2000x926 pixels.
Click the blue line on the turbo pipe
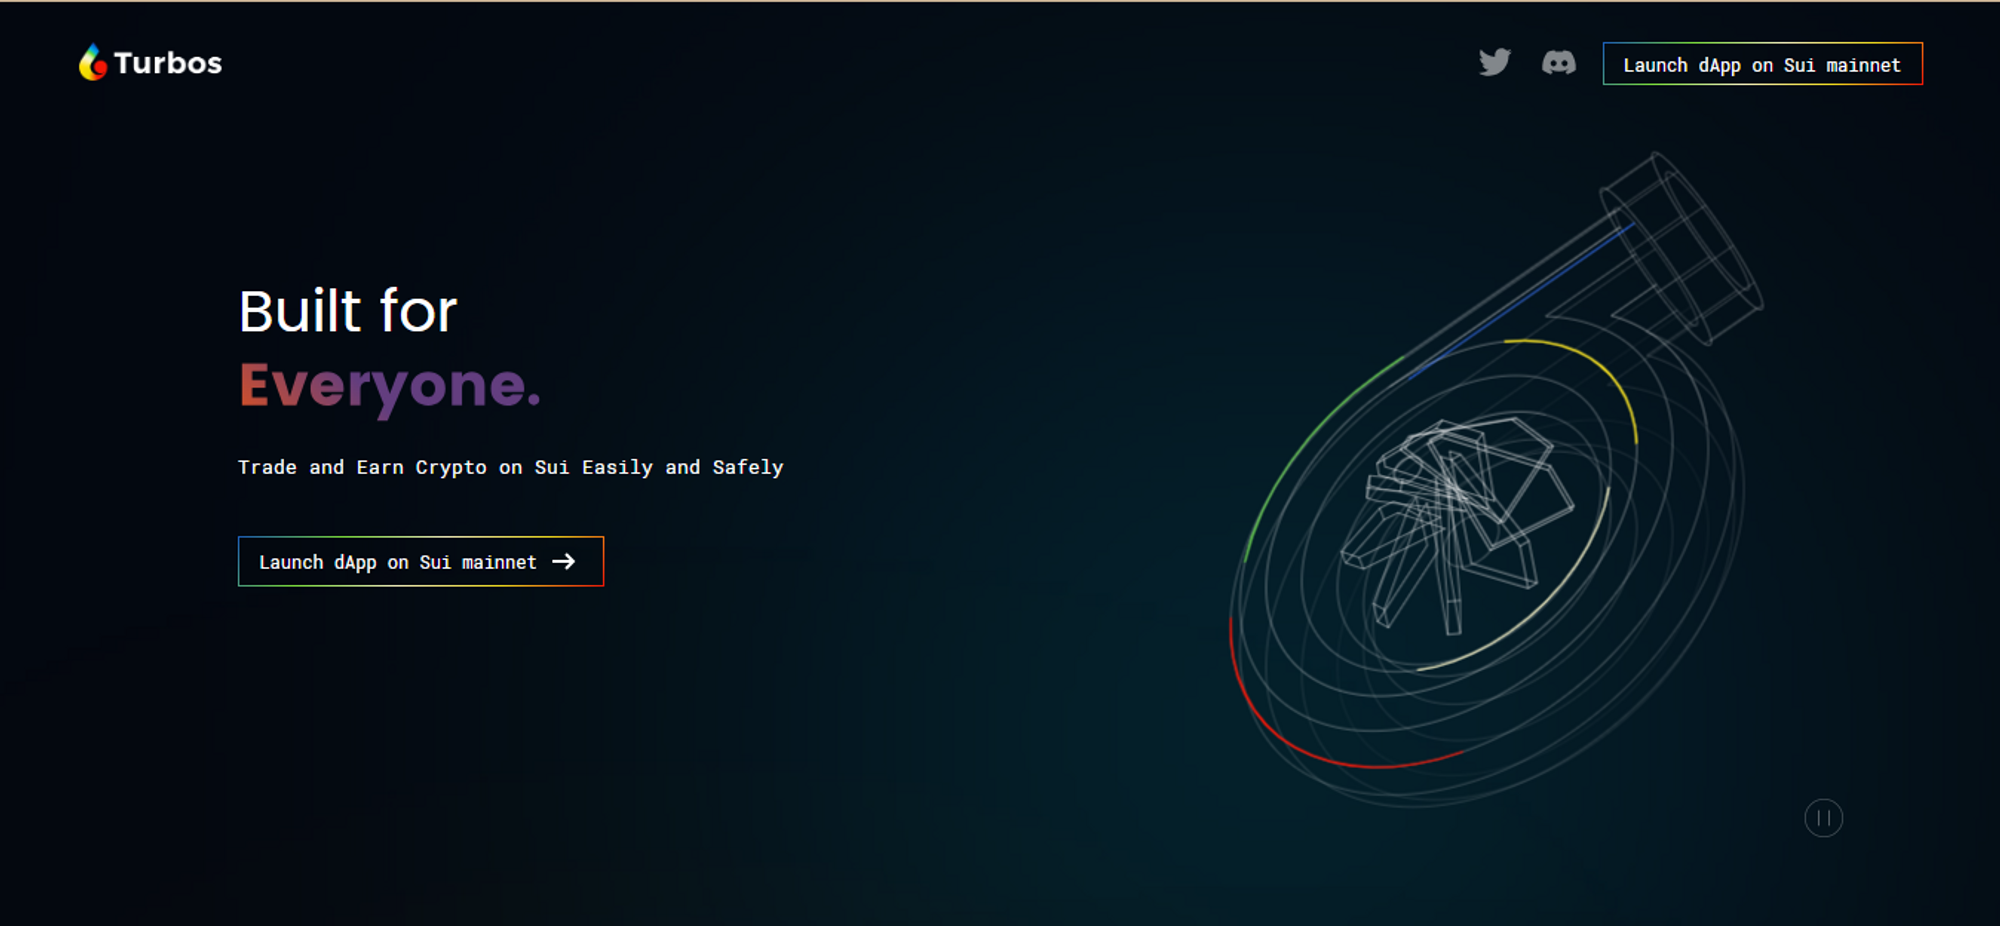1520,300
